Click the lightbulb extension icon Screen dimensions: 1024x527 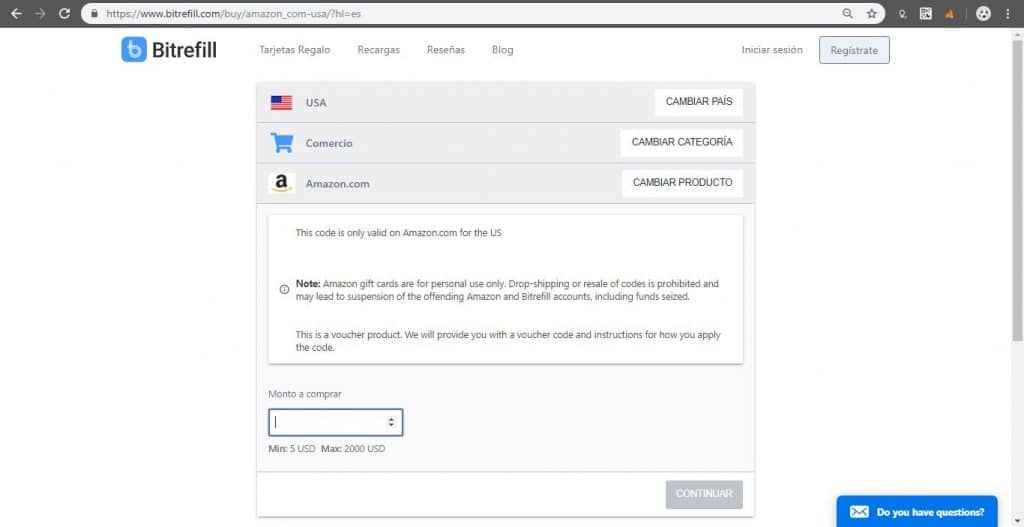[903, 13]
